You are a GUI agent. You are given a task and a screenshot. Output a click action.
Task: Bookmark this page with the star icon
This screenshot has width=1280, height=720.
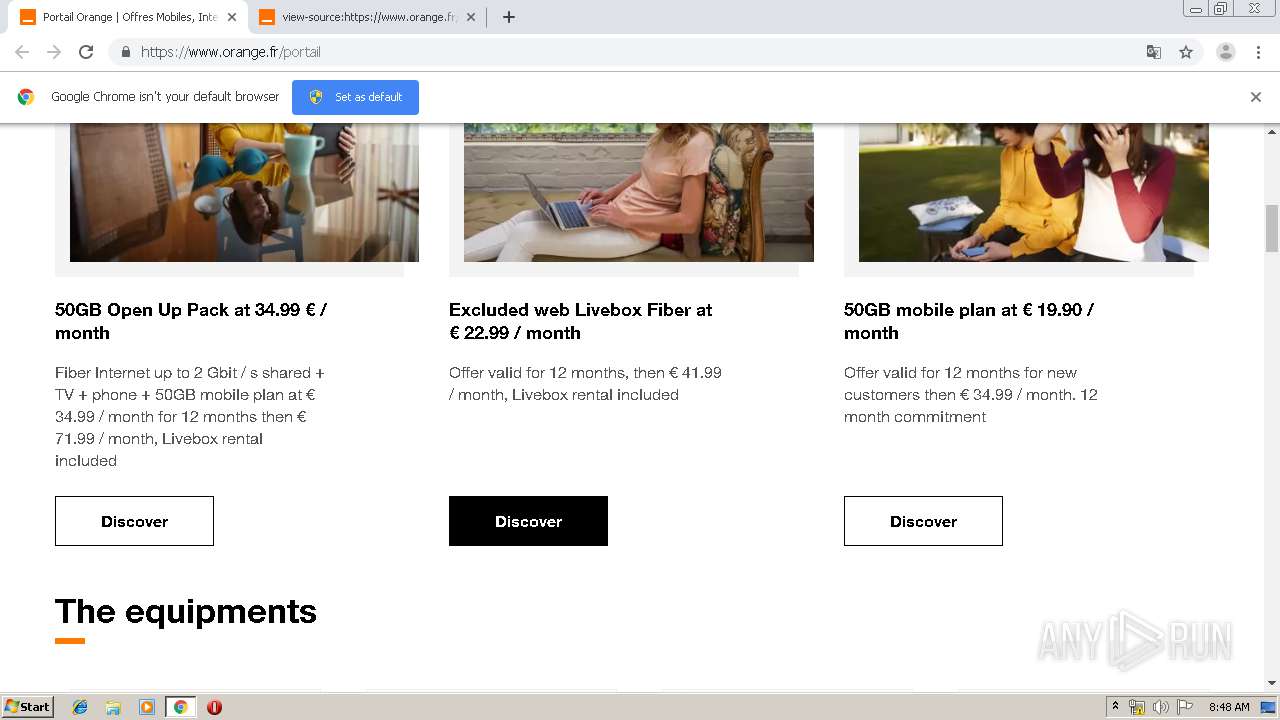click(x=1186, y=52)
